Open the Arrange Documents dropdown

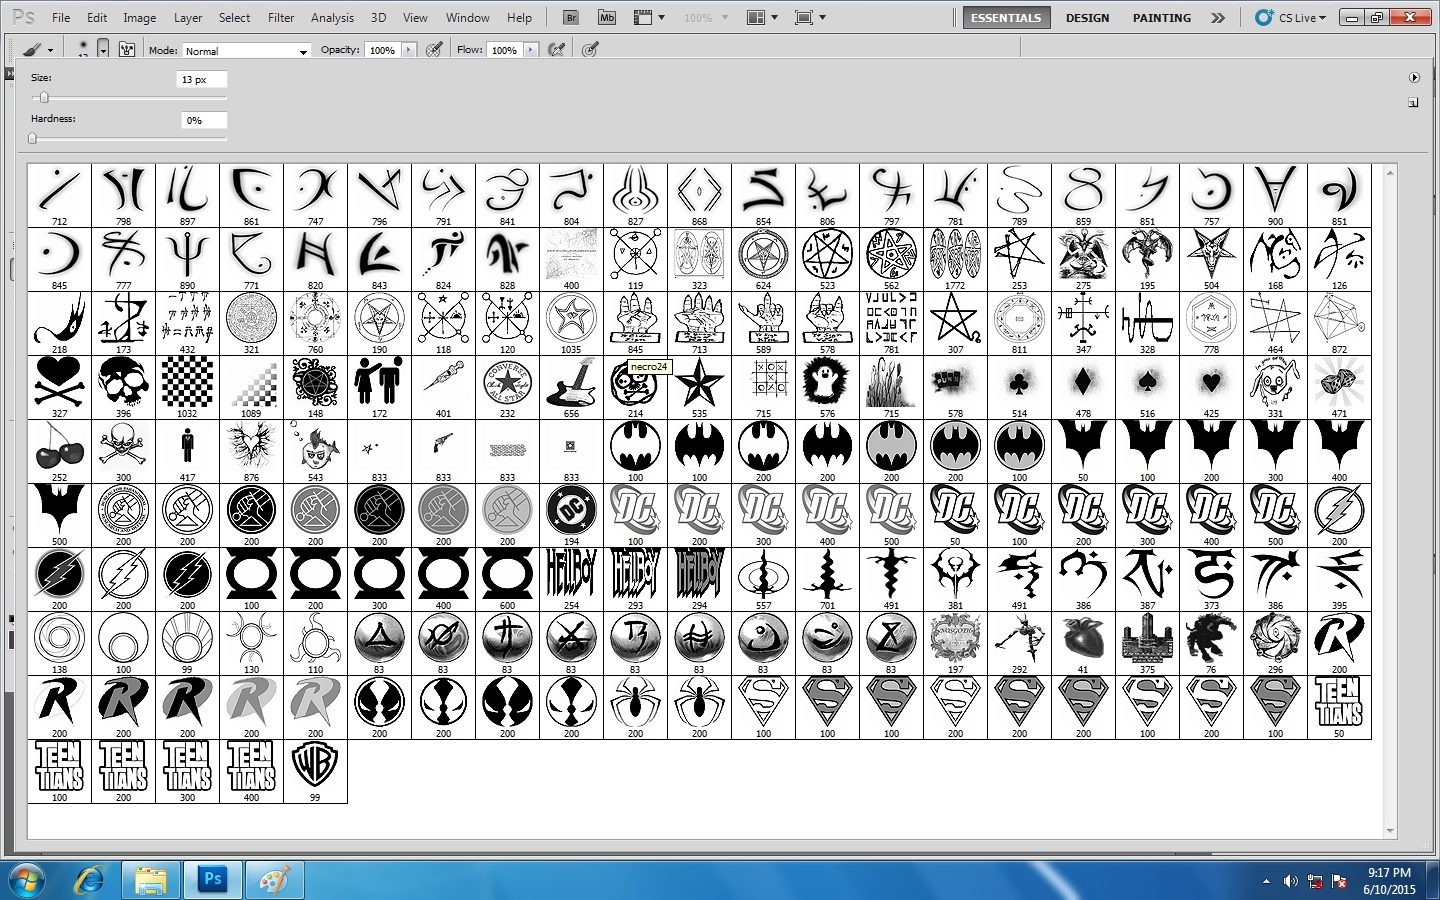pos(762,17)
